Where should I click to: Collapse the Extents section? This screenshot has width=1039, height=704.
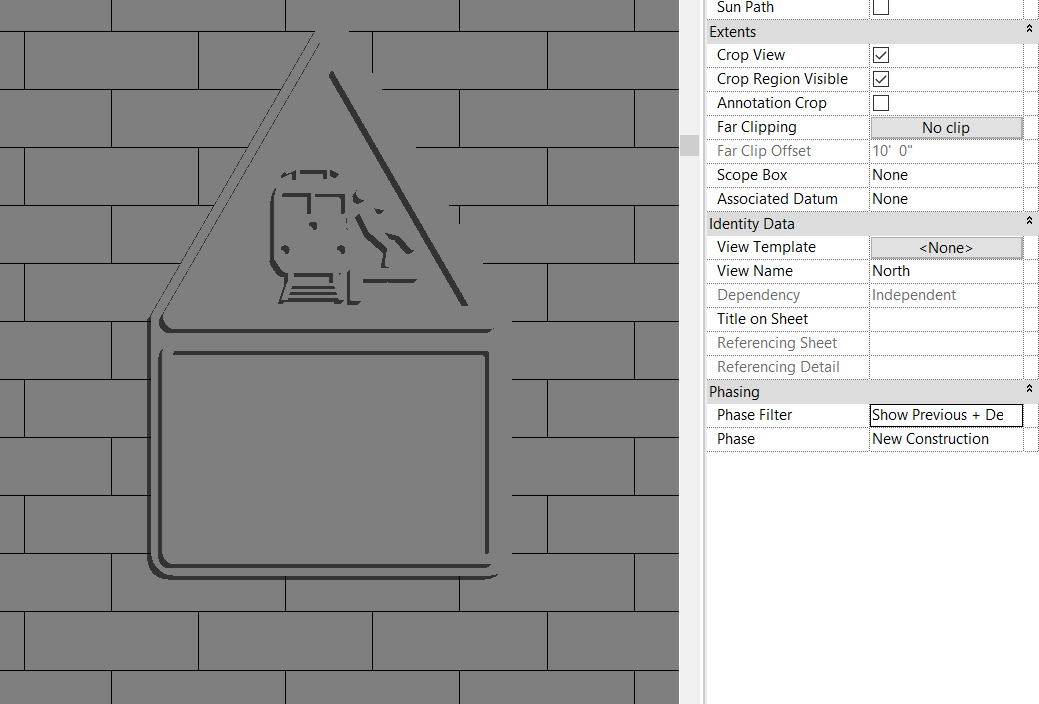pos(1029,29)
